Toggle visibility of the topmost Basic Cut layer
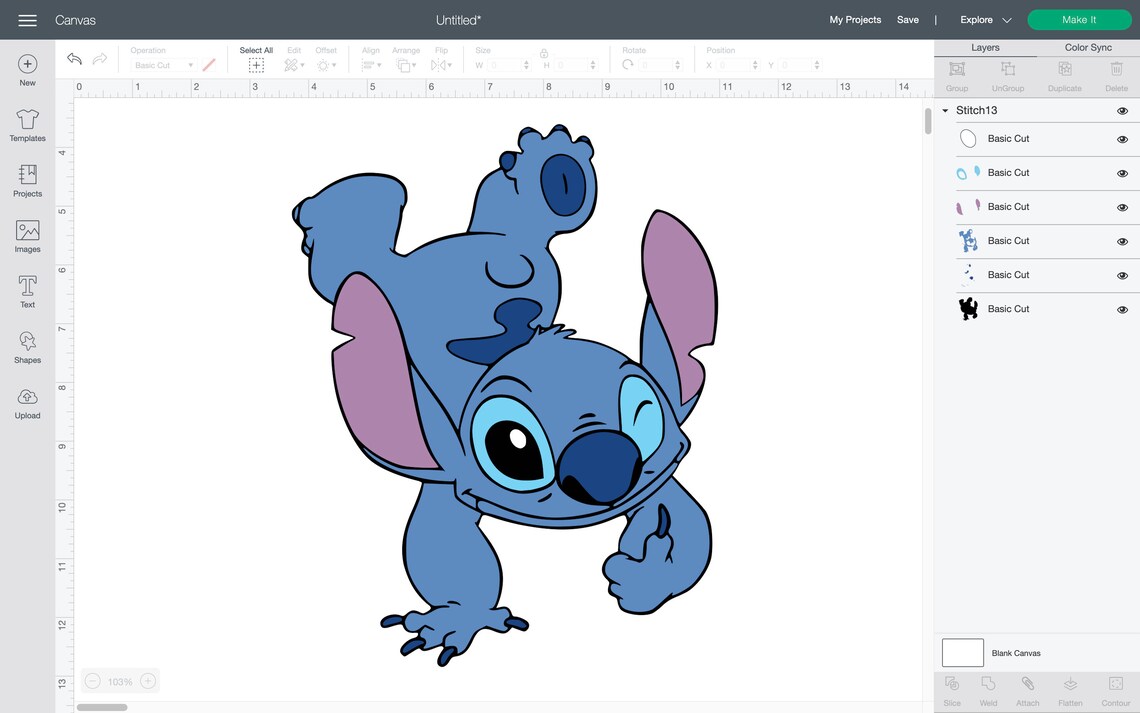The image size is (1140, 713). [1122, 139]
